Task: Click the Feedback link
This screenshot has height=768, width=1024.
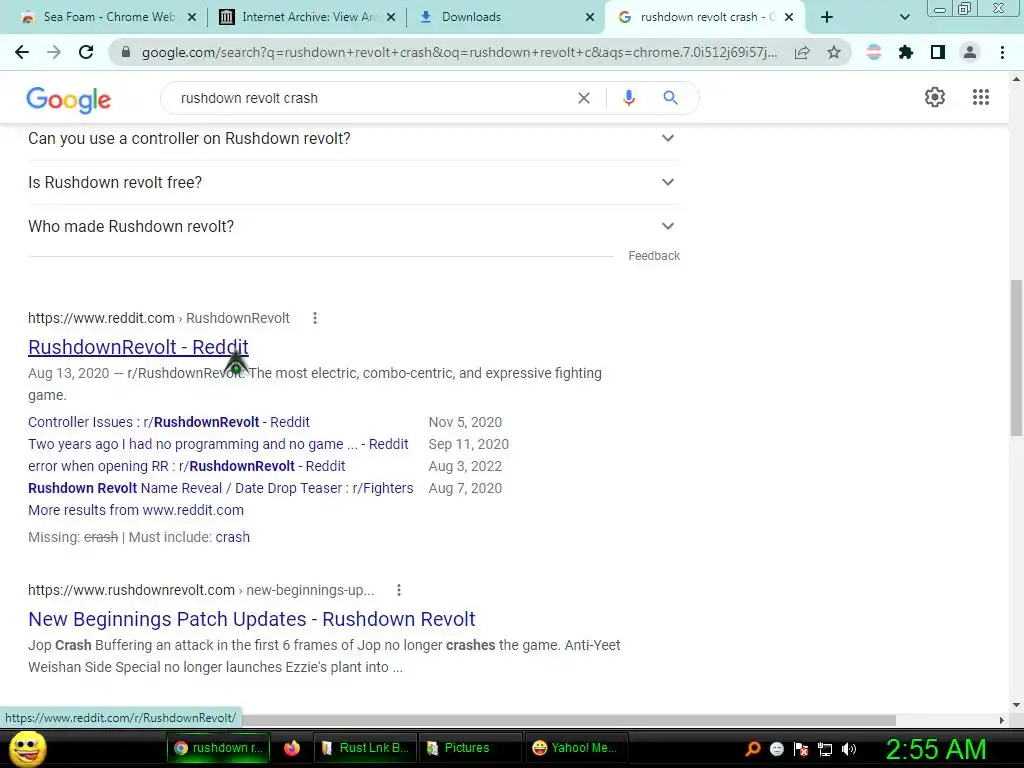Action: click(654, 256)
